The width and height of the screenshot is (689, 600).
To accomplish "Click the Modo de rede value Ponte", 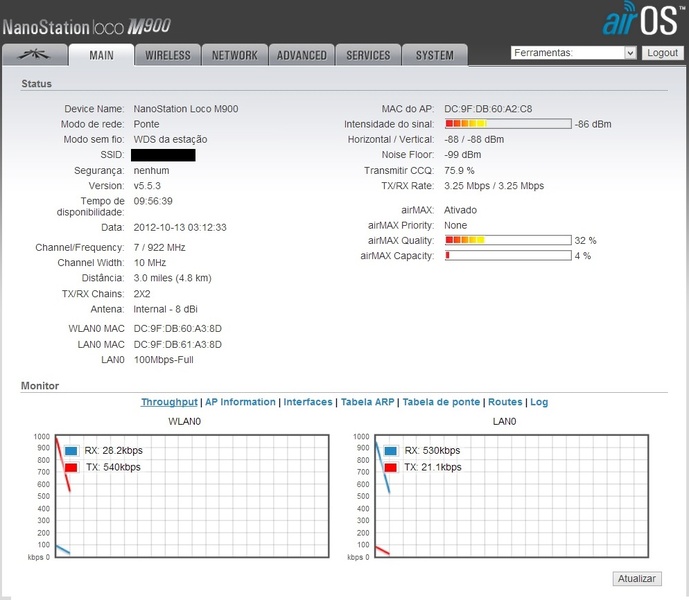I will [x=146, y=124].
